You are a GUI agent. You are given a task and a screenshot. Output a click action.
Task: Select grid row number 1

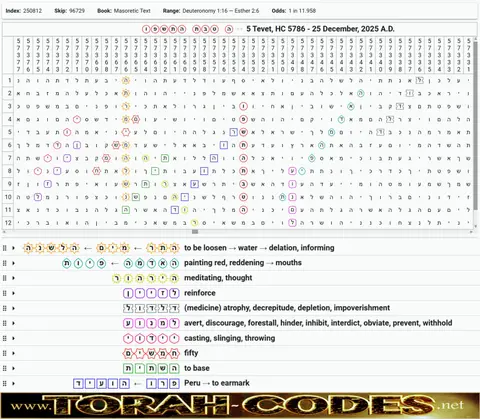pyautogui.click(x=9, y=80)
